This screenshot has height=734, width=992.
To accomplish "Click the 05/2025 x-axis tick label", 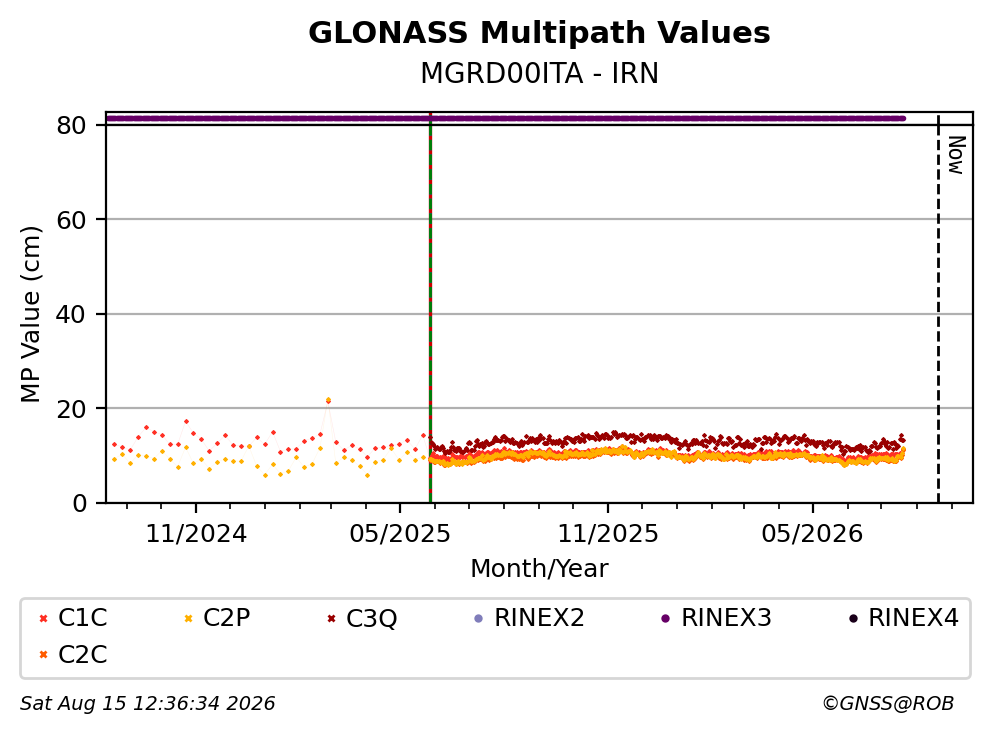I will click(400, 534).
